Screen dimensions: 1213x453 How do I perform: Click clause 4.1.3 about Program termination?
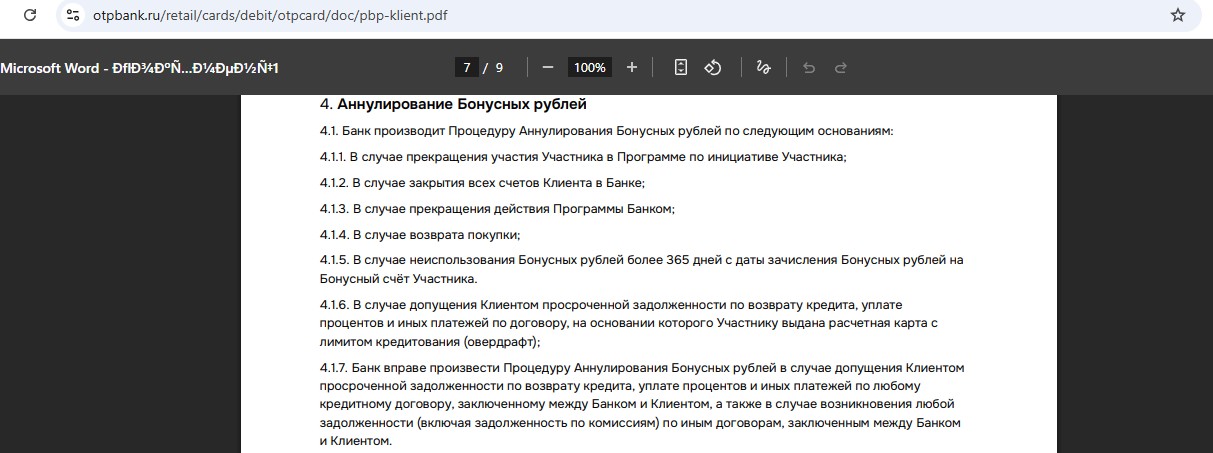pyautogui.click(x=497, y=209)
